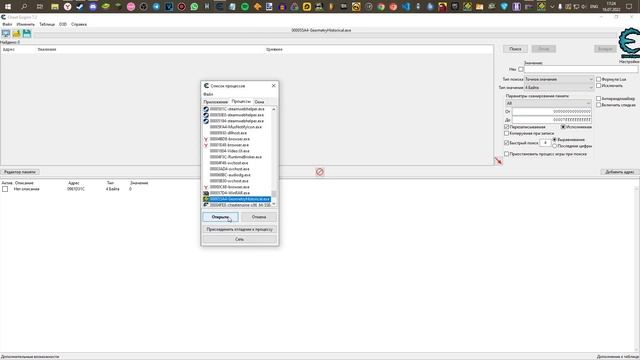
Task: Click the taskbar search magnifier icon
Action: point(24,7)
